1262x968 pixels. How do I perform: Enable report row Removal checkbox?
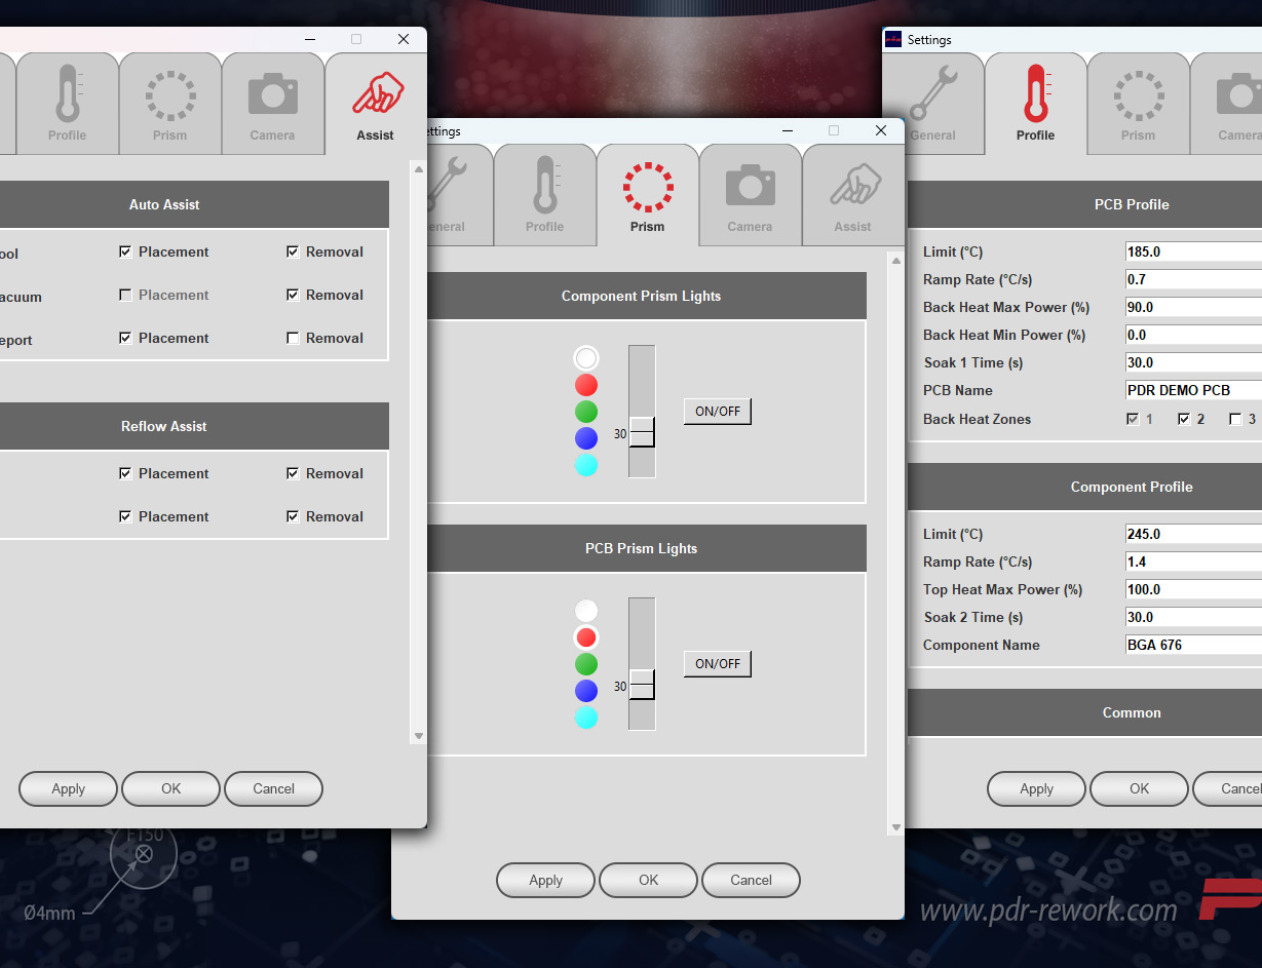coord(292,338)
